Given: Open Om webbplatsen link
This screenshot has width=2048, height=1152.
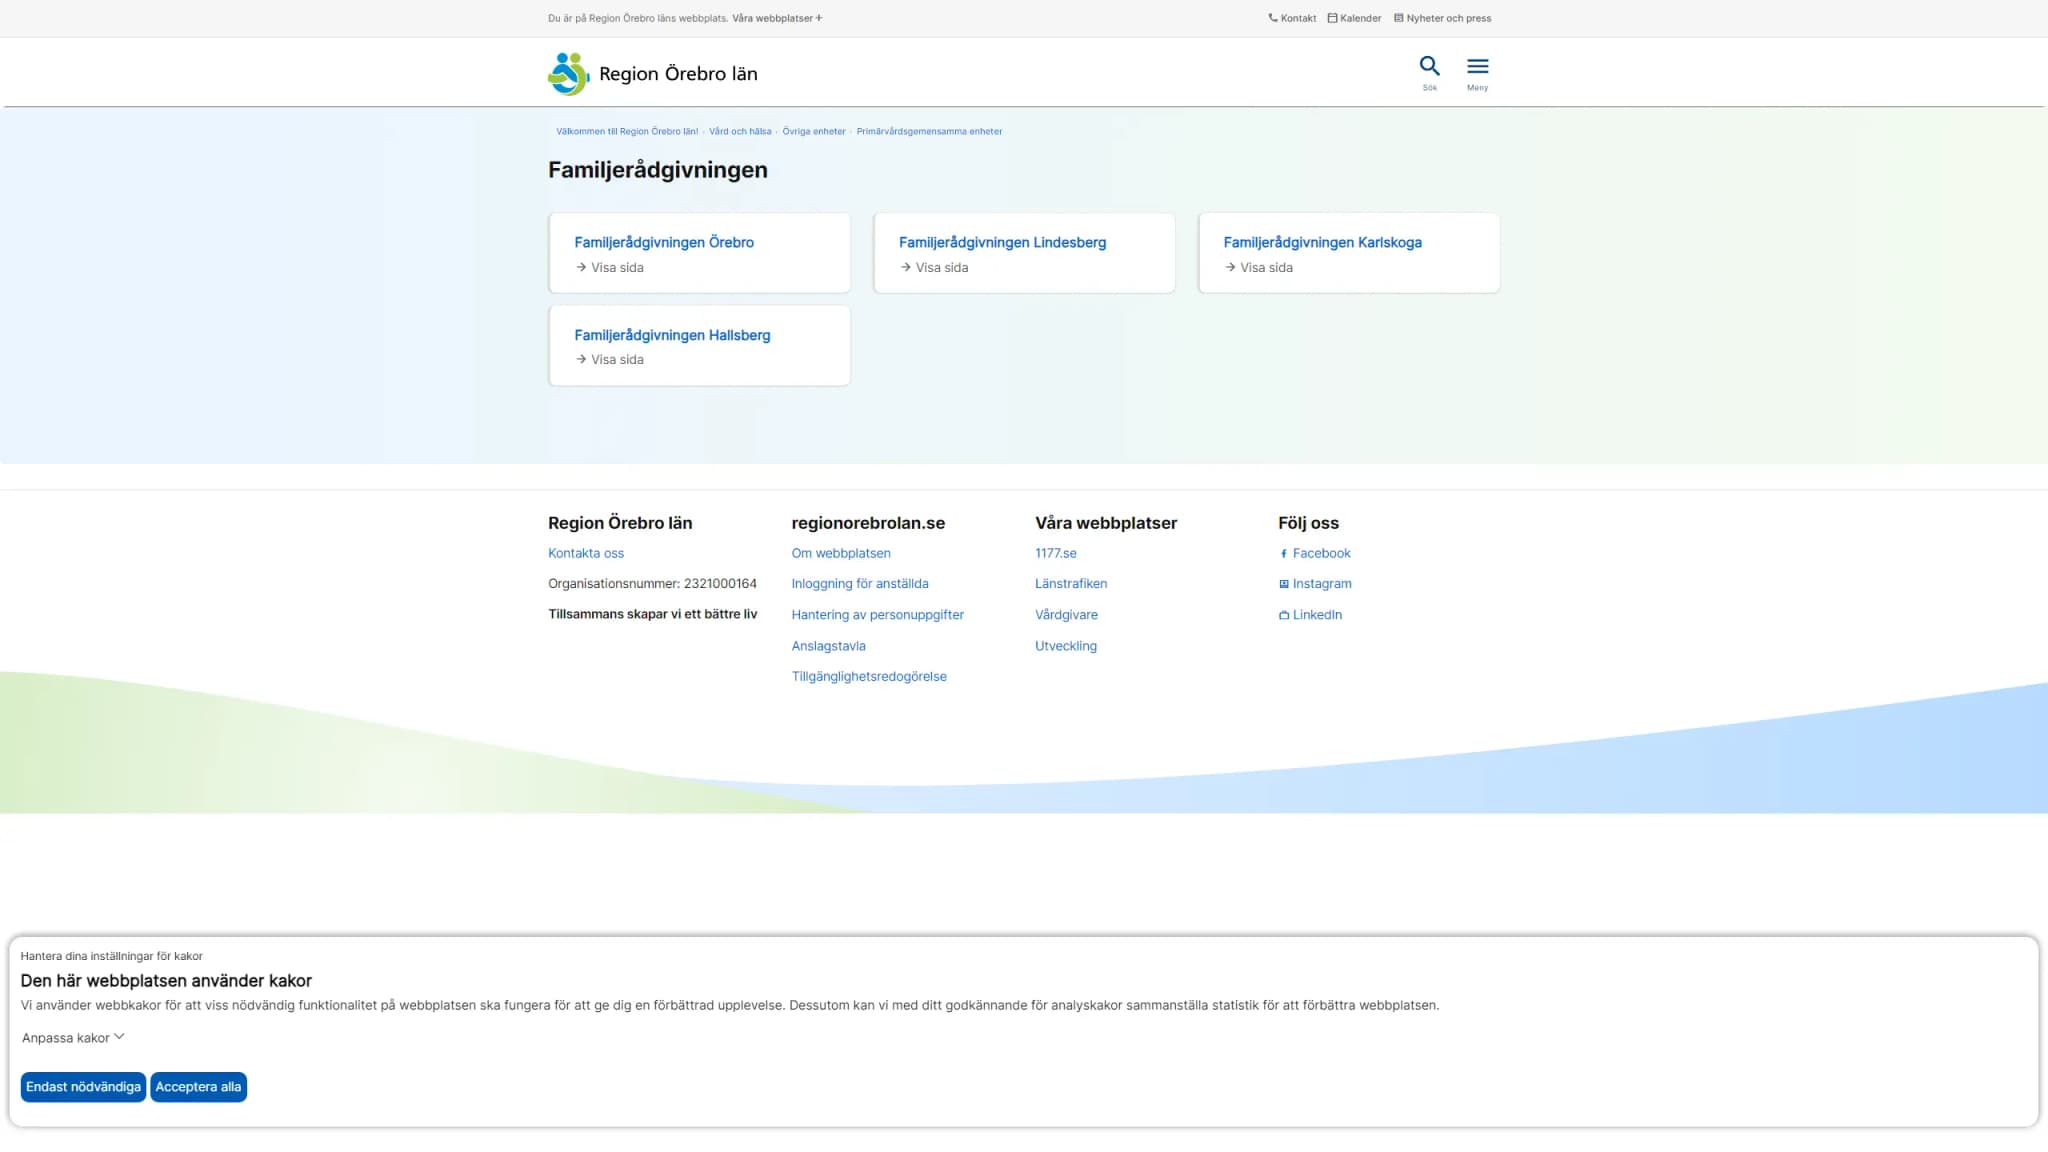Looking at the screenshot, I should point(841,553).
